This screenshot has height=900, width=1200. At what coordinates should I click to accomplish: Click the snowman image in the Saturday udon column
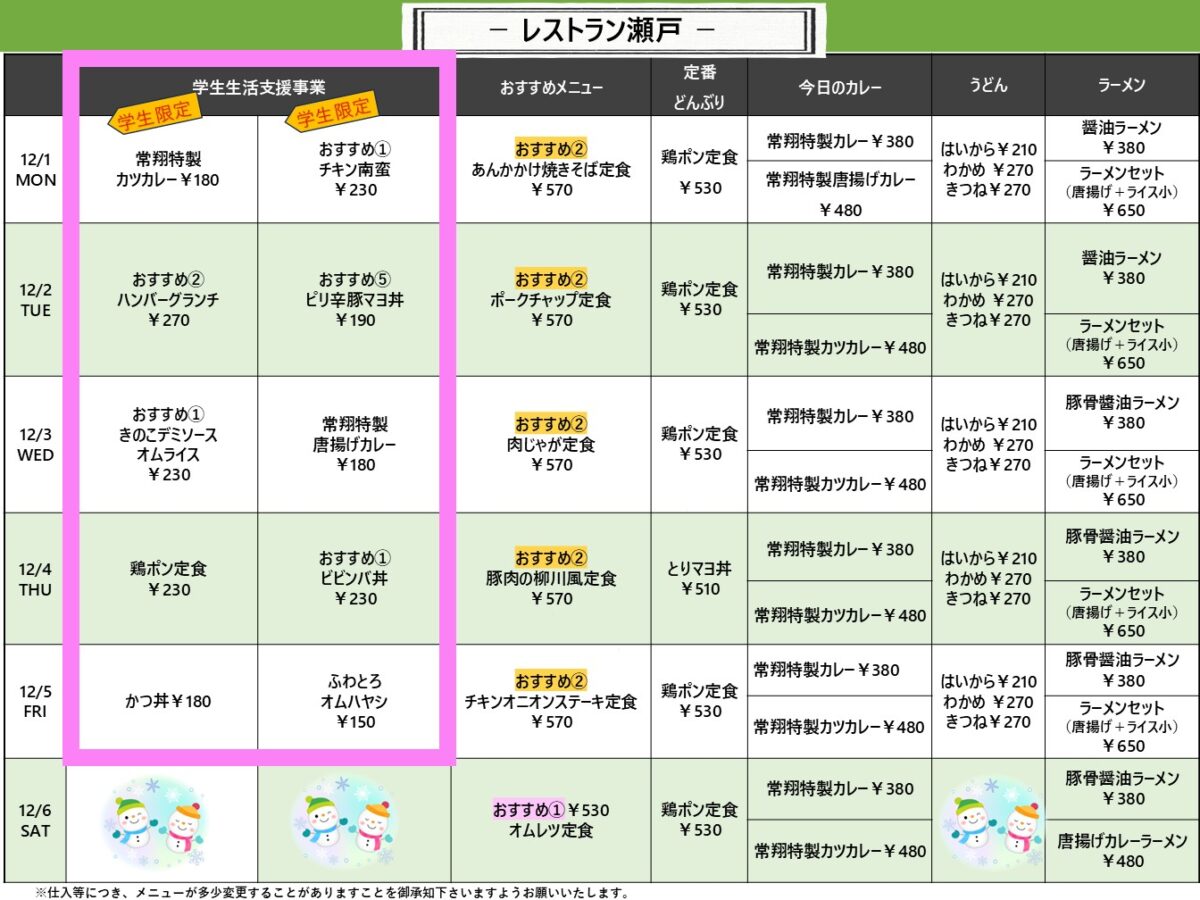coord(988,821)
